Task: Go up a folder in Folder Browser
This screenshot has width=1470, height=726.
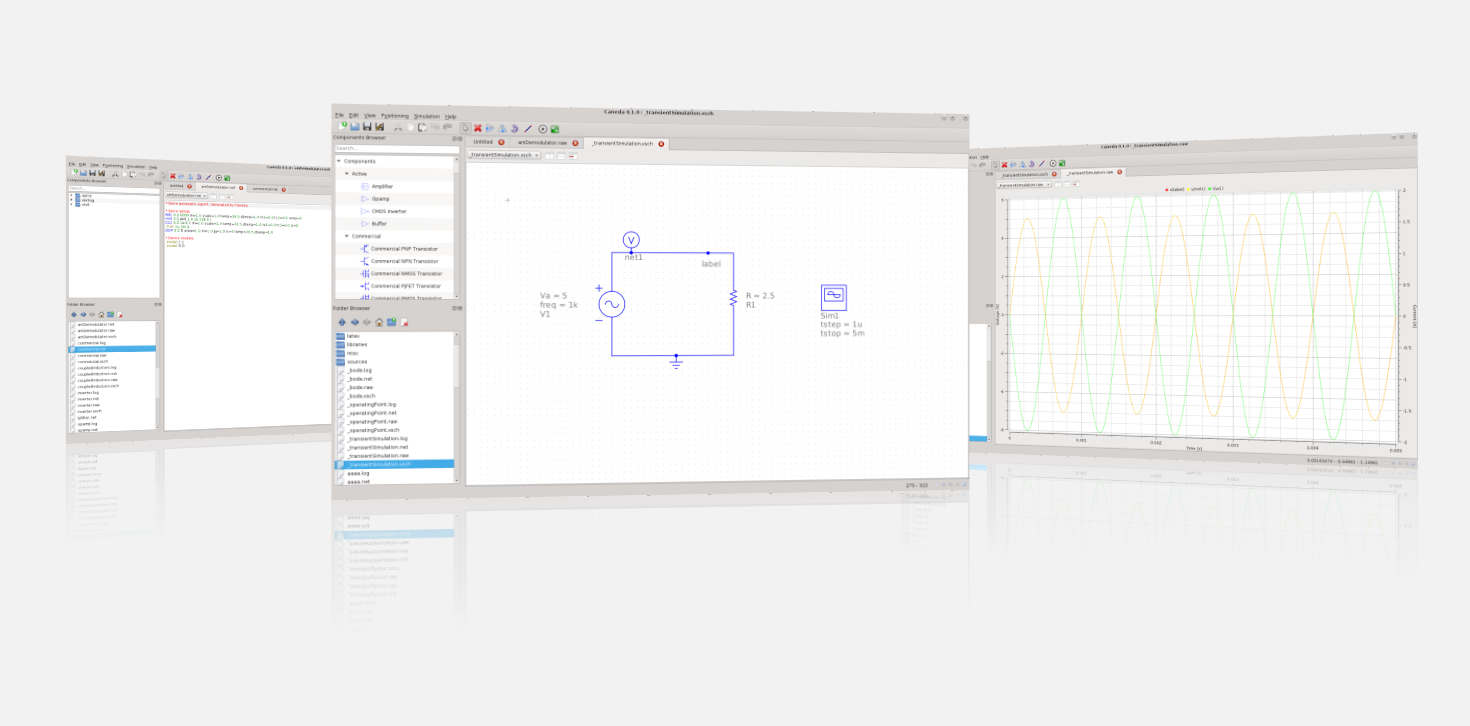Action: coord(341,323)
